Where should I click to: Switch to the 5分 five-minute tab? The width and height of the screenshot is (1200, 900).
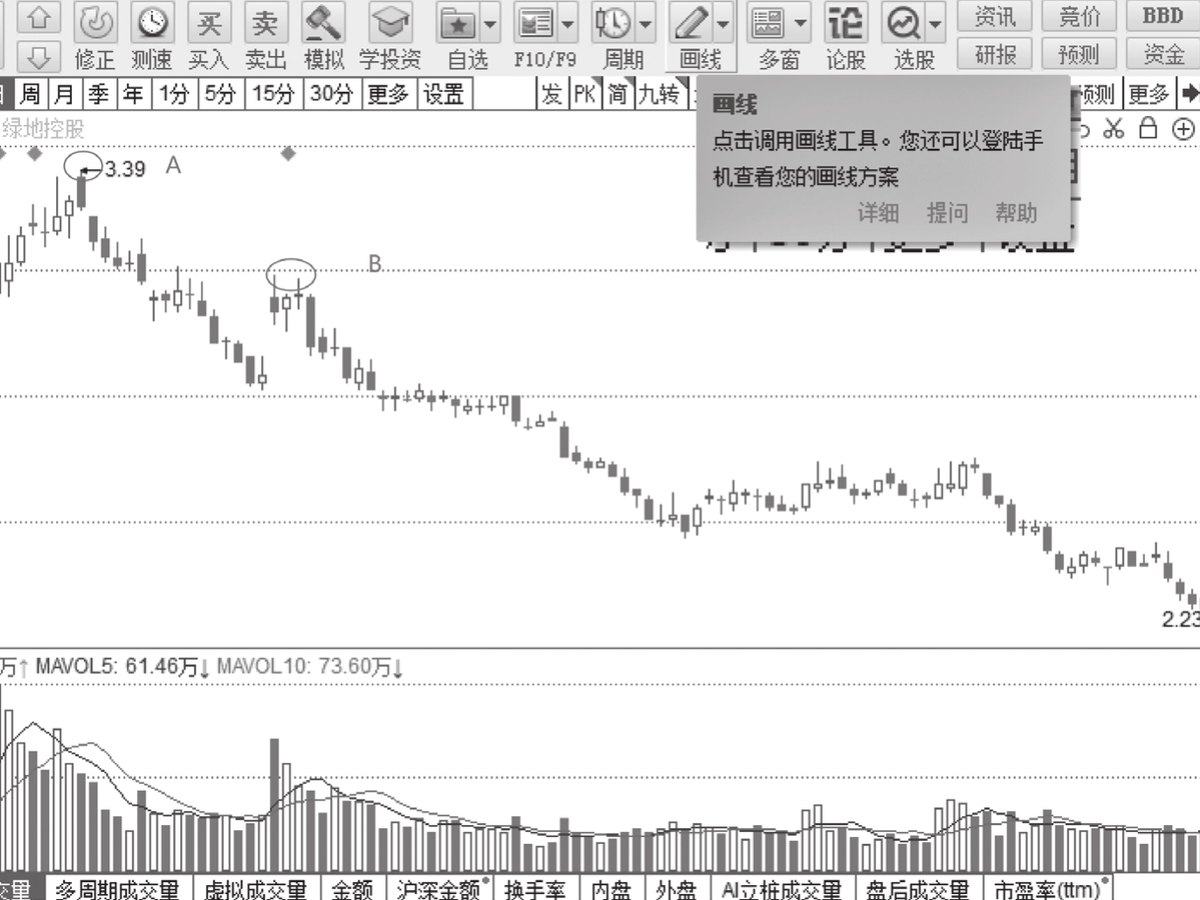(x=221, y=95)
